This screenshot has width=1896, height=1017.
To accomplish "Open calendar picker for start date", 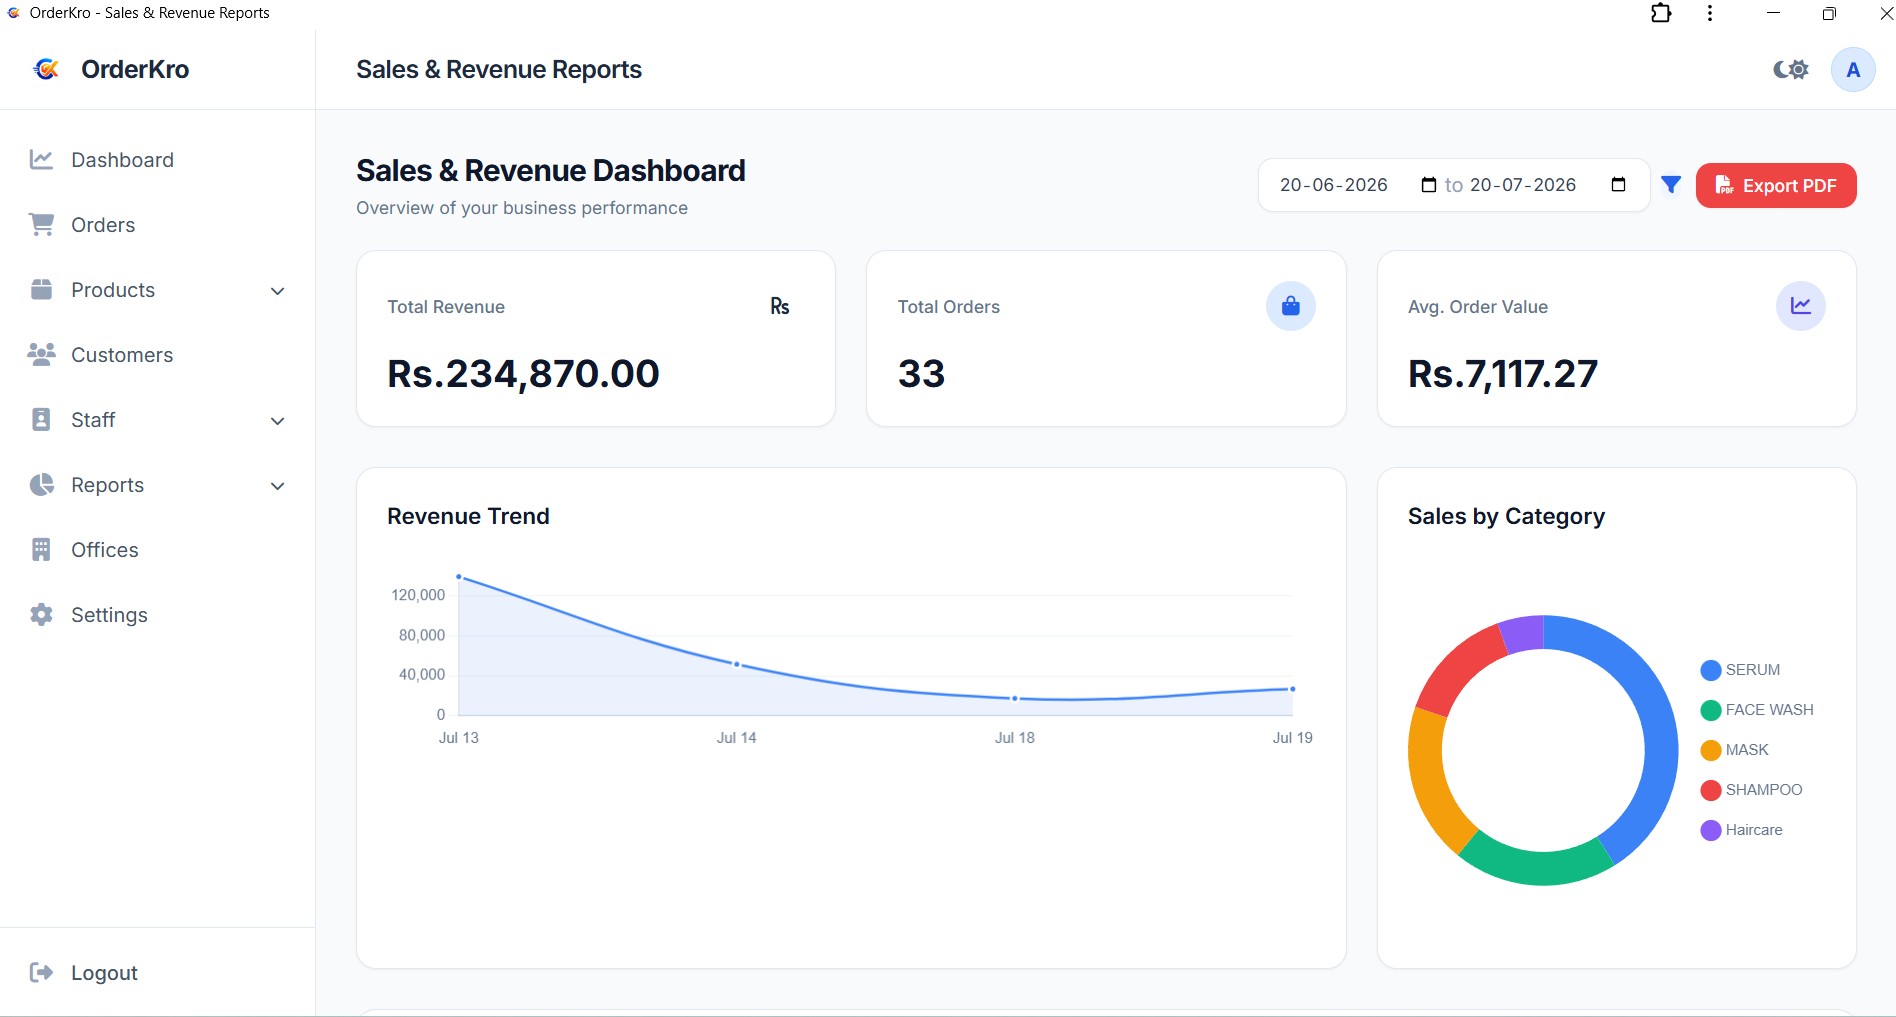I will 1428,185.
